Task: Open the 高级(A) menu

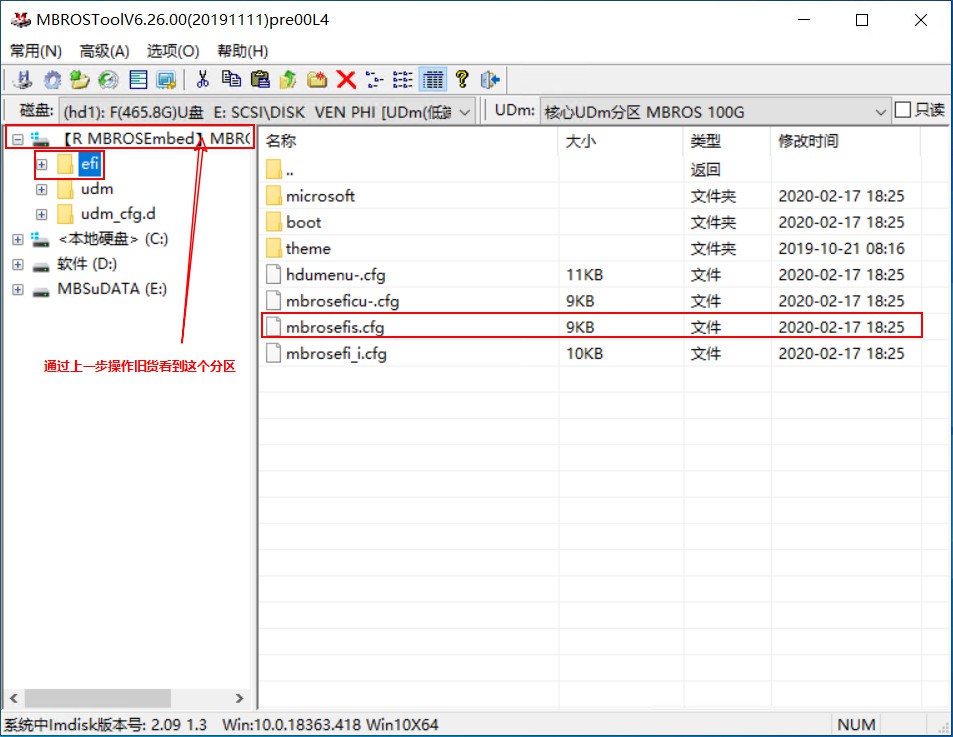Action: [104, 50]
